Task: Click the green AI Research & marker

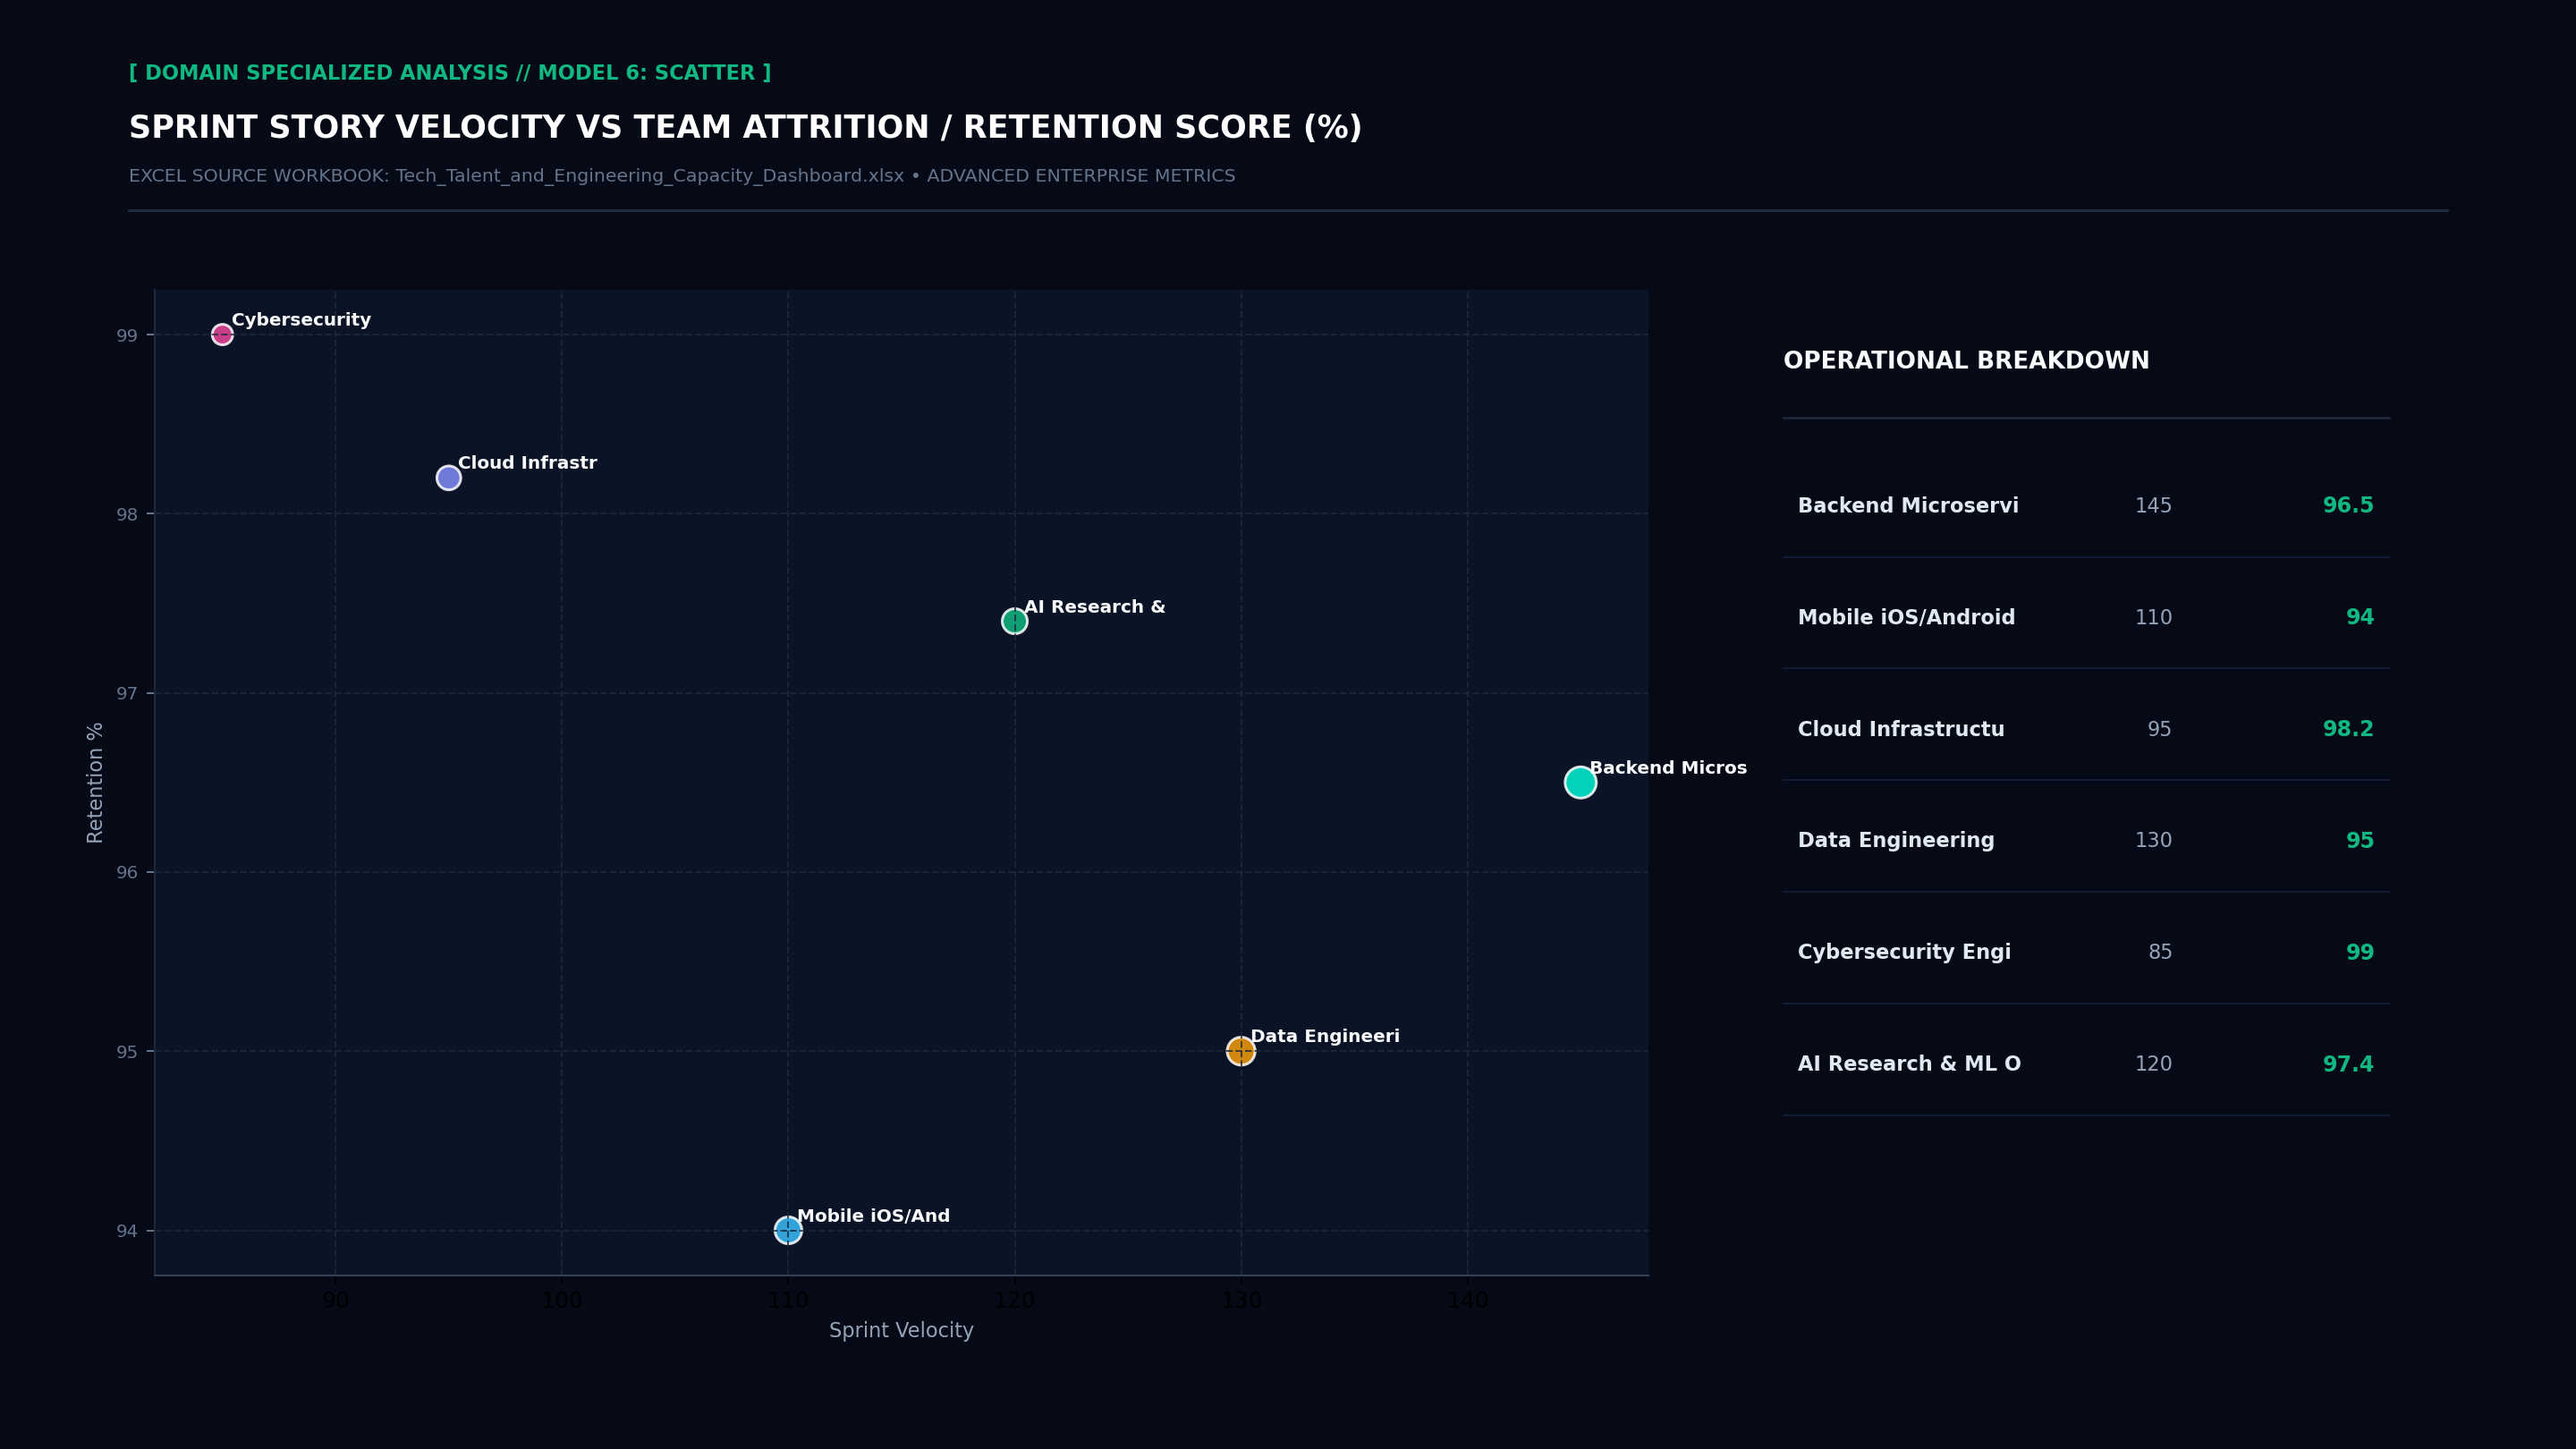Action: pyautogui.click(x=1014, y=621)
